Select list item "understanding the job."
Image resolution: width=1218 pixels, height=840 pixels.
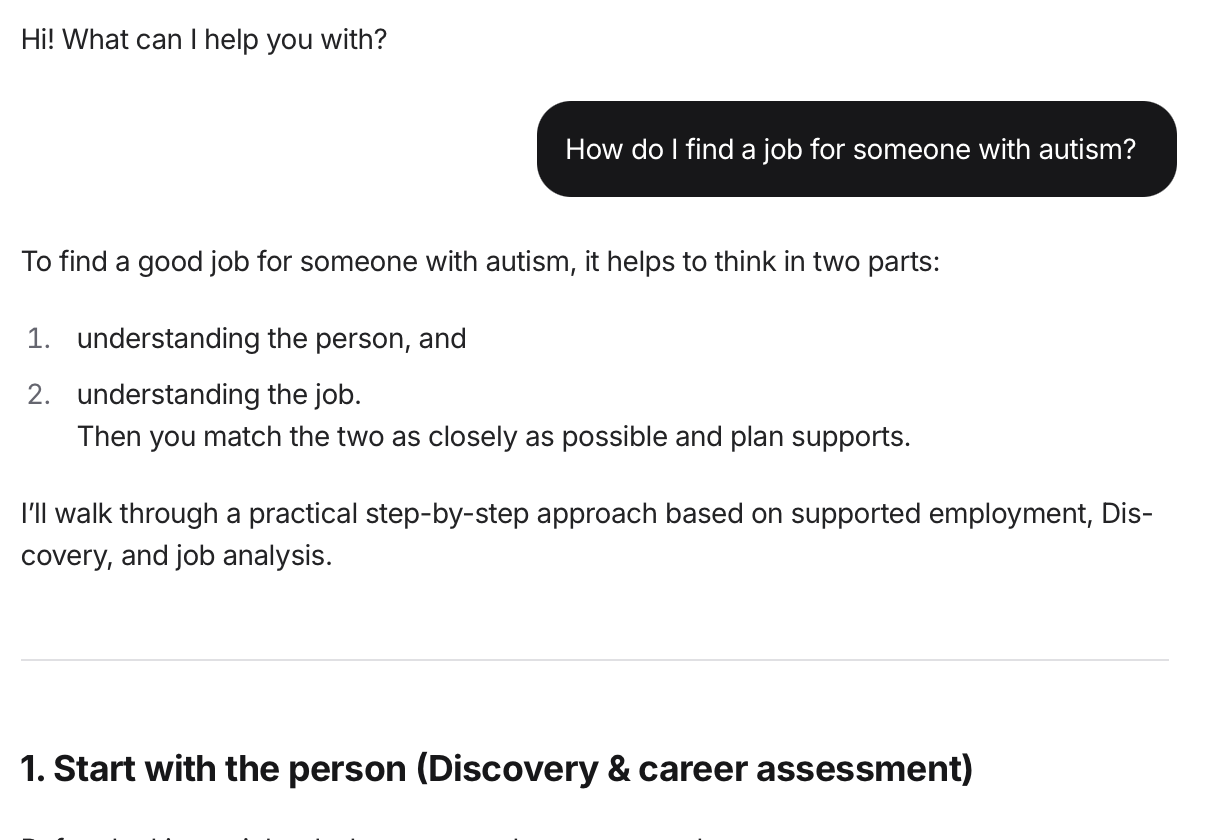click(219, 395)
